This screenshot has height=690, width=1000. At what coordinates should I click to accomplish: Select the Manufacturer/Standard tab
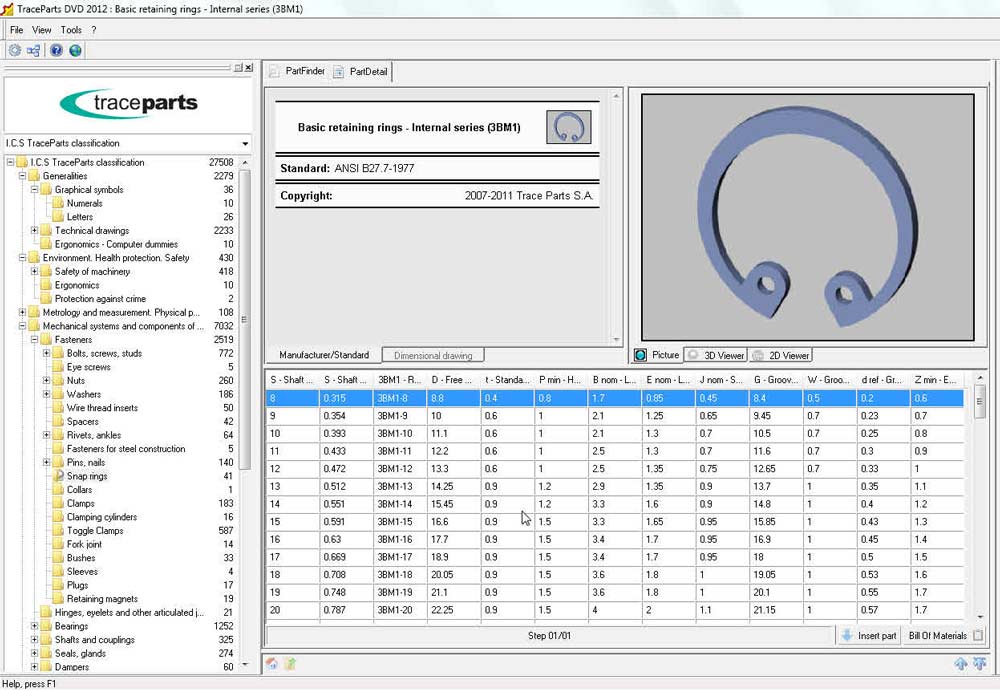coord(324,355)
